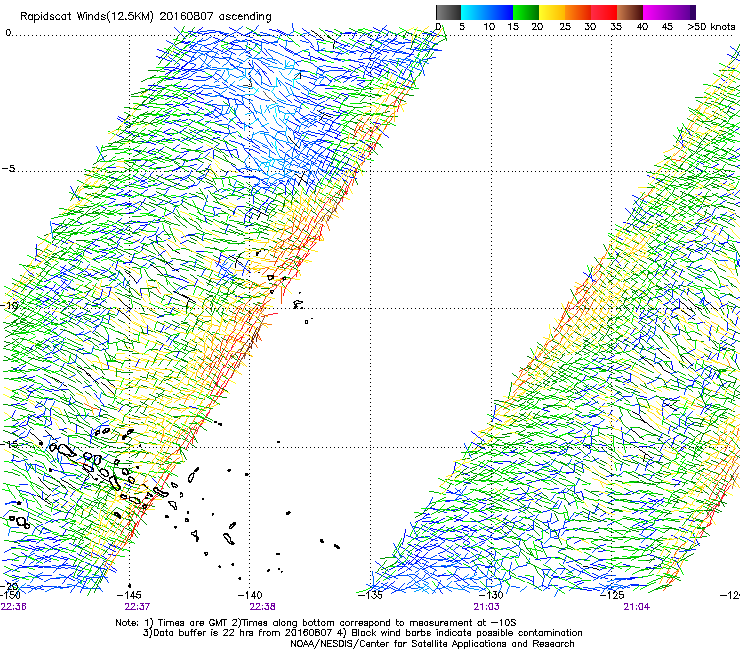Click the purple '21:03' time label
Screen dimensions: 740x650
[x=487, y=607]
